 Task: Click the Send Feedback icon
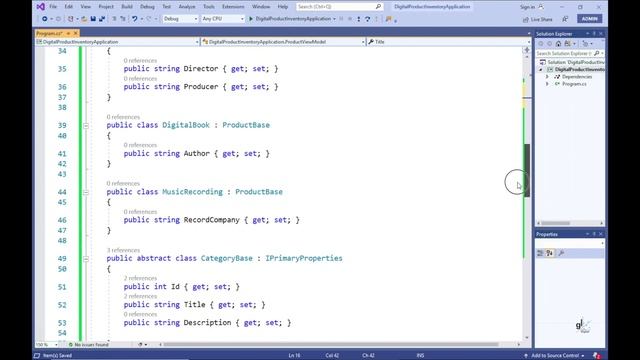pyautogui.click(x=565, y=19)
